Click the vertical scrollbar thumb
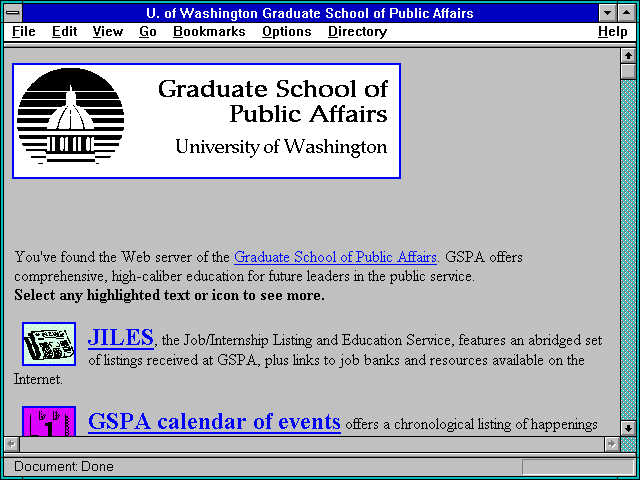Screen dimensions: 640x480 pos(628,71)
